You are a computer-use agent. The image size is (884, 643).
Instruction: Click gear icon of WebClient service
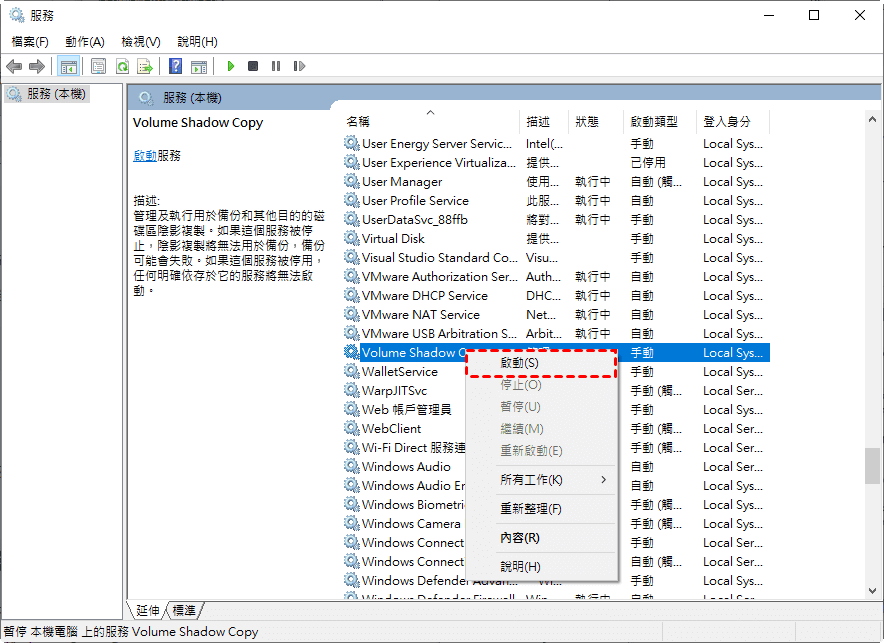(352, 428)
